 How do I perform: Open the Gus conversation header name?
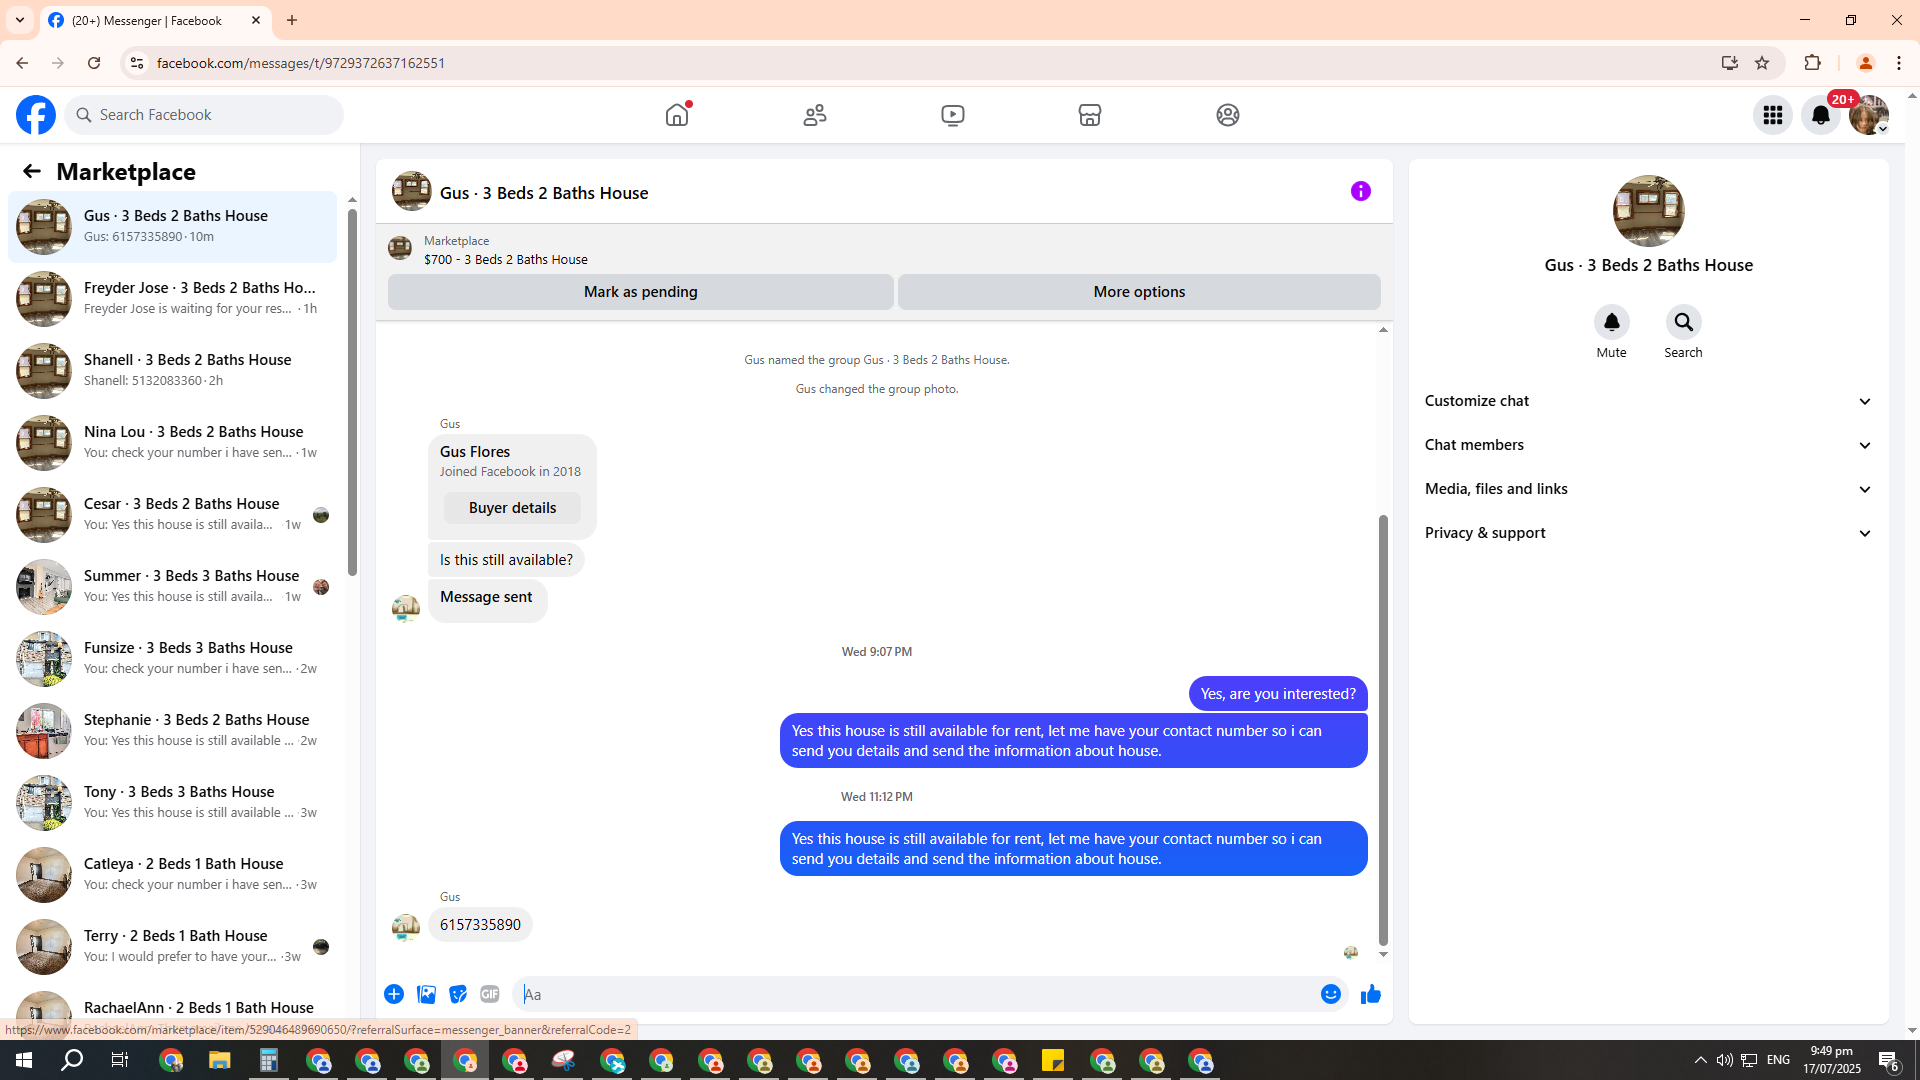coord(544,193)
